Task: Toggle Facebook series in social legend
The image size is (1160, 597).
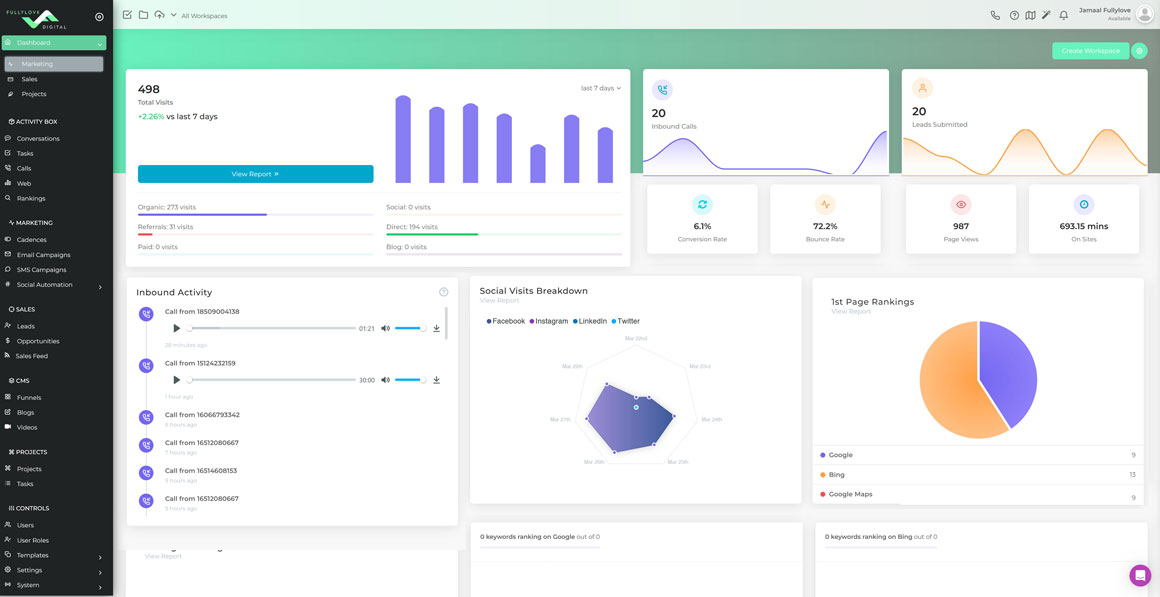Action: [505, 321]
